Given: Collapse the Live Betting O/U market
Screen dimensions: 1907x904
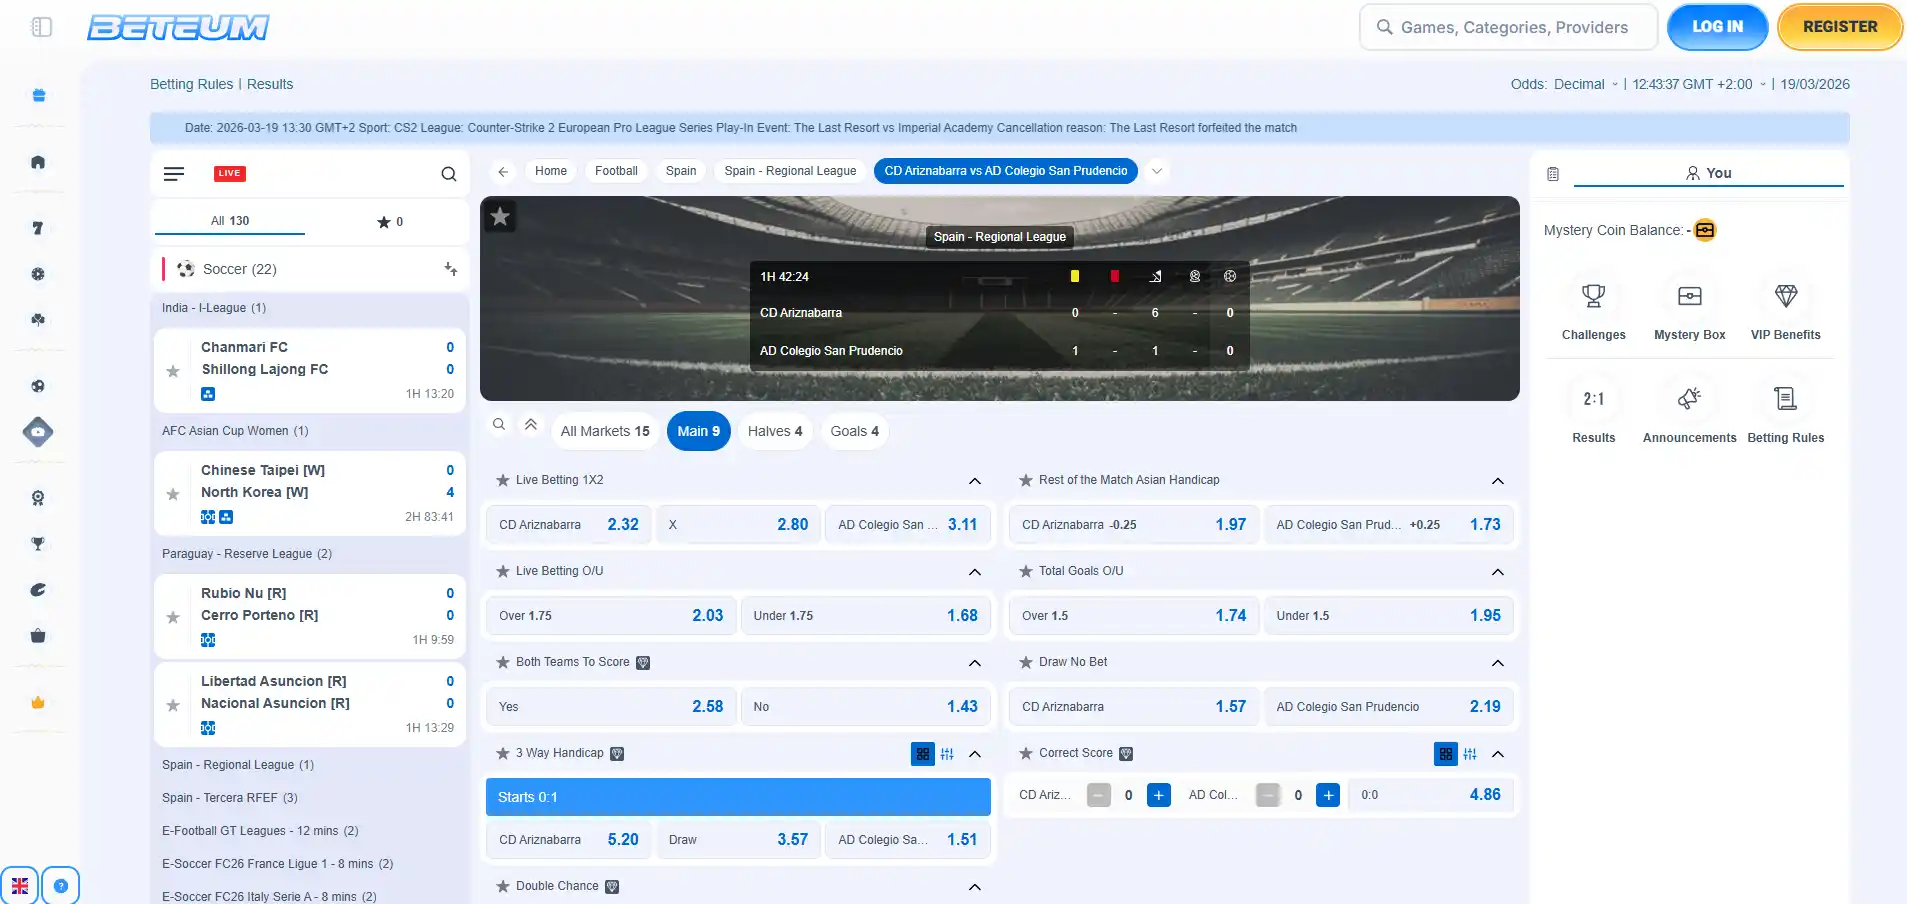Looking at the screenshot, I should [x=975, y=572].
